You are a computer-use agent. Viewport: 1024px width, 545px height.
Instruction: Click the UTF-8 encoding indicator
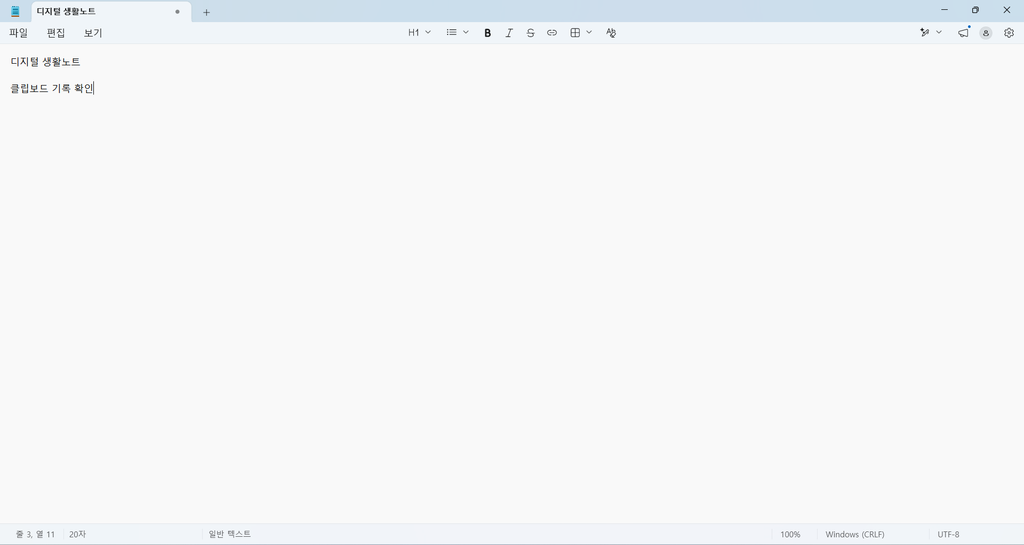pyautogui.click(x=948, y=534)
